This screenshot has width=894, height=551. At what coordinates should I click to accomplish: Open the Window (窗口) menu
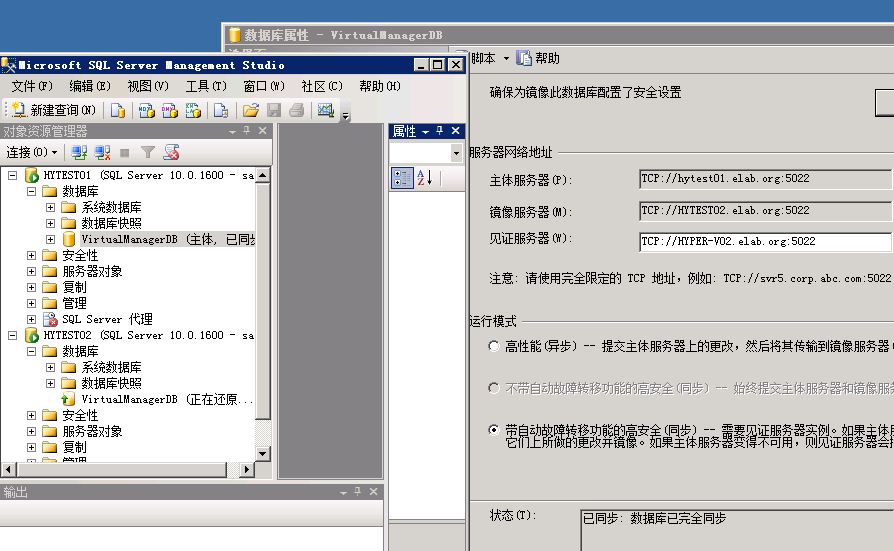[x=264, y=86]
